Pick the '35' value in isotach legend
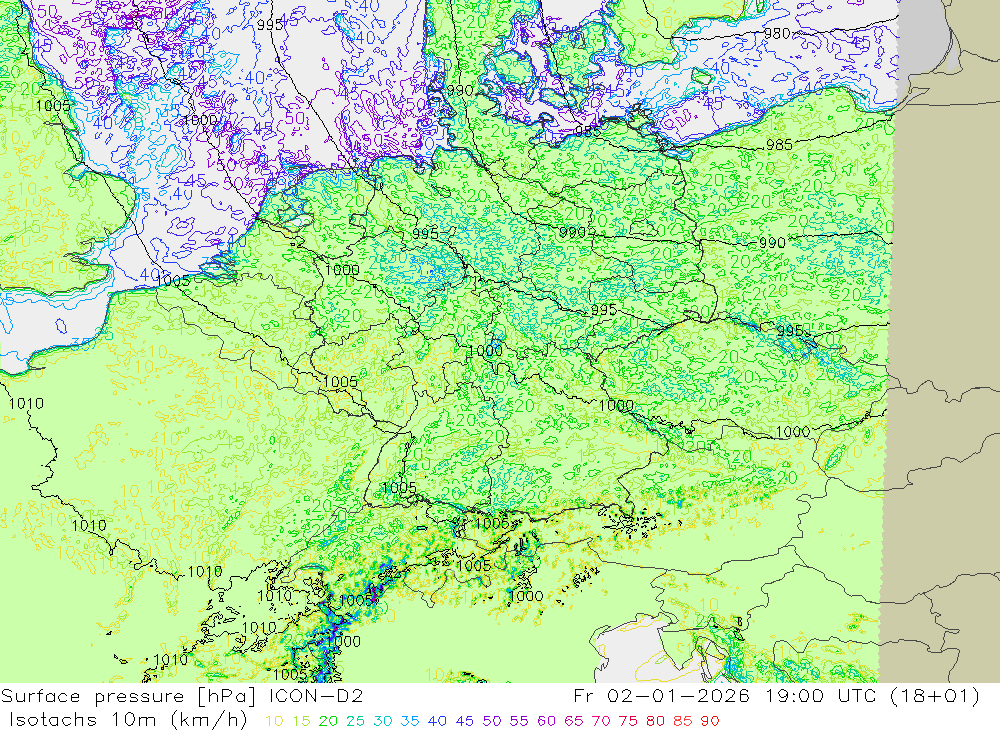The image size is (1000, 733). [x=410, y=722]
